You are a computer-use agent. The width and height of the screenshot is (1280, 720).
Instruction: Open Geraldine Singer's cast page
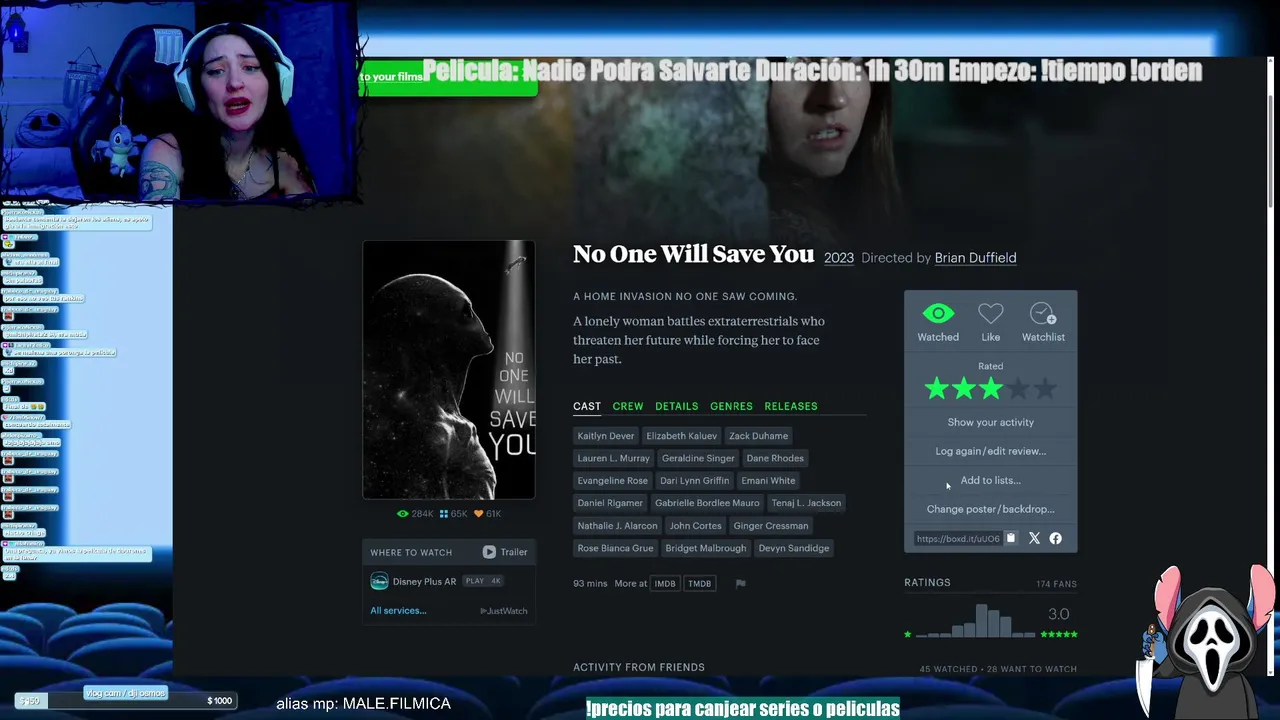(x=698, y=458)
